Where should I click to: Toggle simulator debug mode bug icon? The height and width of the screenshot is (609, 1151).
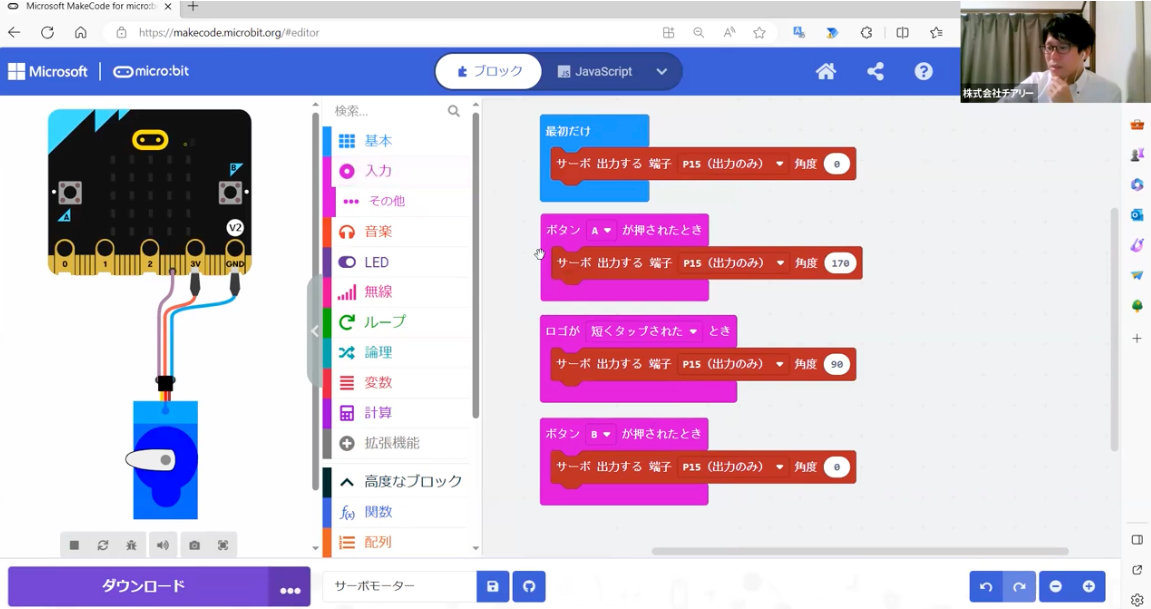tap(131, 545)
